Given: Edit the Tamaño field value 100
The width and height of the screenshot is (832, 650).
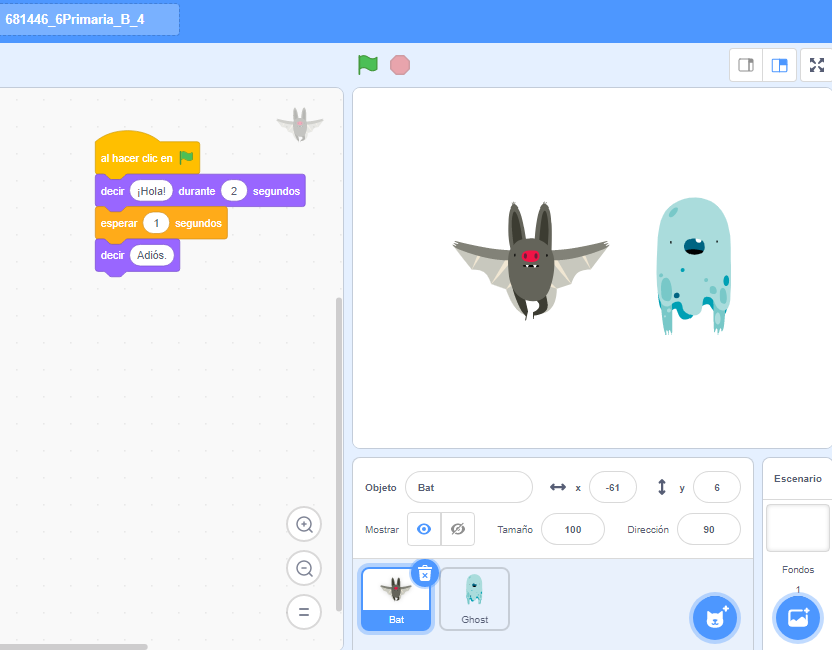Looking at the screenshot, I should [x=573, y=529].
